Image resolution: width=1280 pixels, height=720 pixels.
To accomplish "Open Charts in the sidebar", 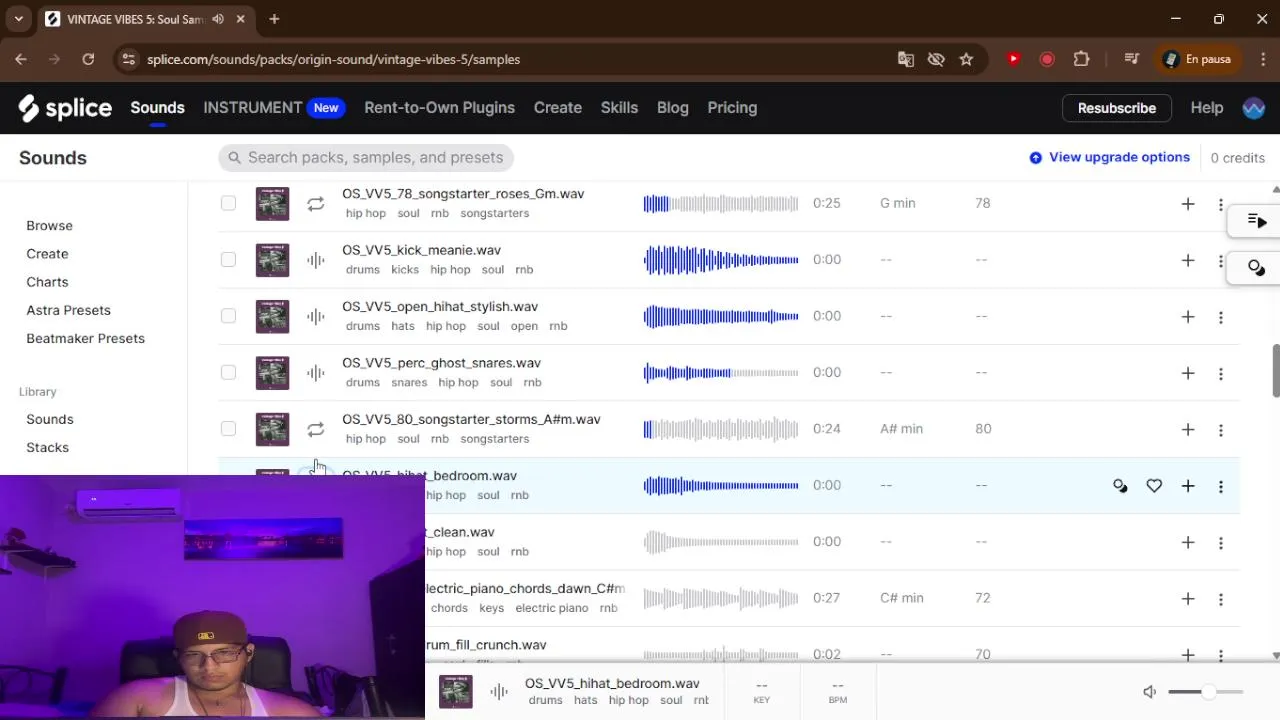I will click(47, 282).
